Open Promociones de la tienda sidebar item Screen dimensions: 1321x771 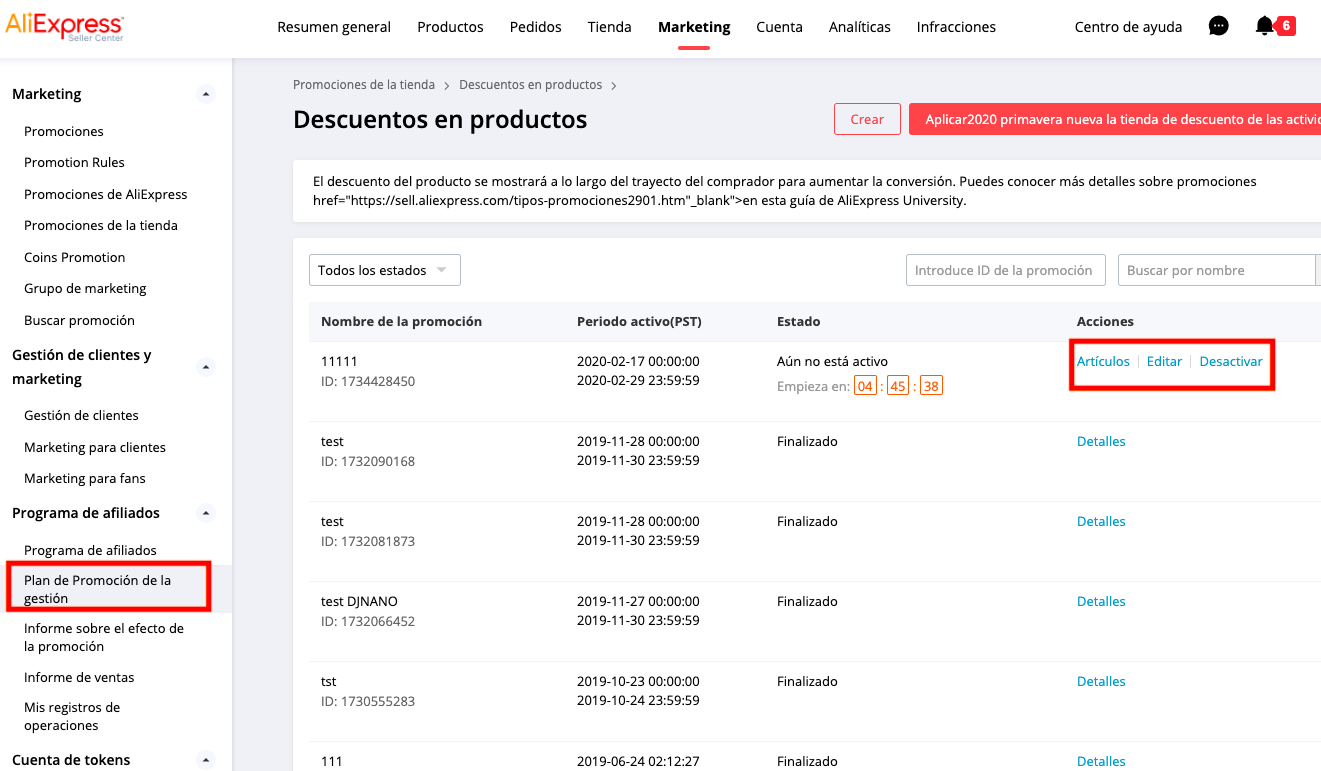[x=101, y=225]
